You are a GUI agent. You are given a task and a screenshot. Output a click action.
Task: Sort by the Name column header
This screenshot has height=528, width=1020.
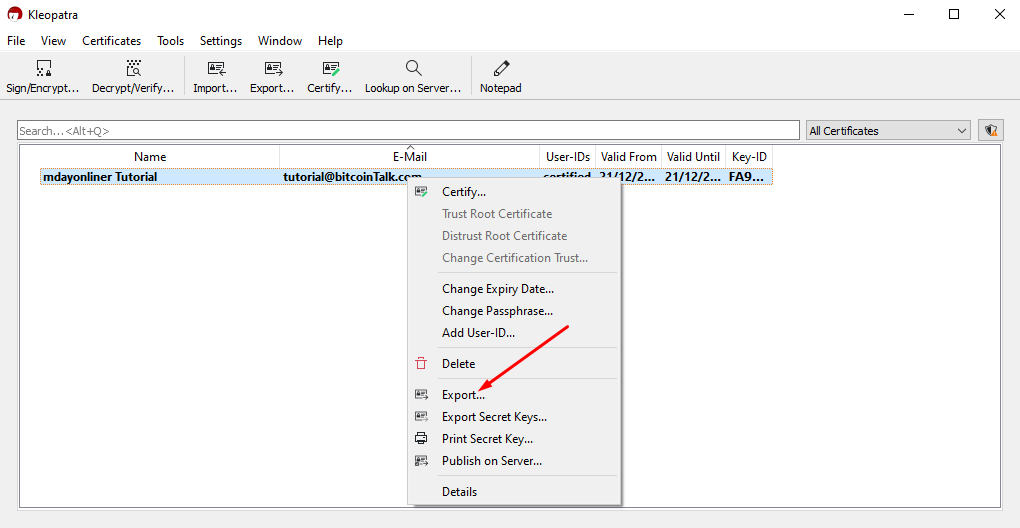150,157
